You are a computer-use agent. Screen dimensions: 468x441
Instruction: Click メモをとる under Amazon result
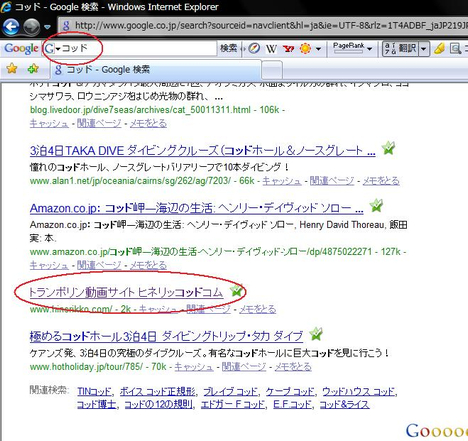click(x=148, y=265)
